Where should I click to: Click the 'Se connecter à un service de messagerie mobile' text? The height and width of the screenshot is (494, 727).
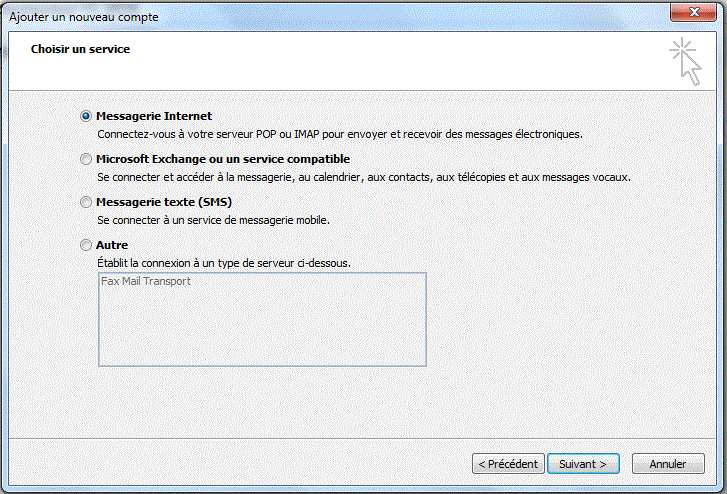point(213,219)
